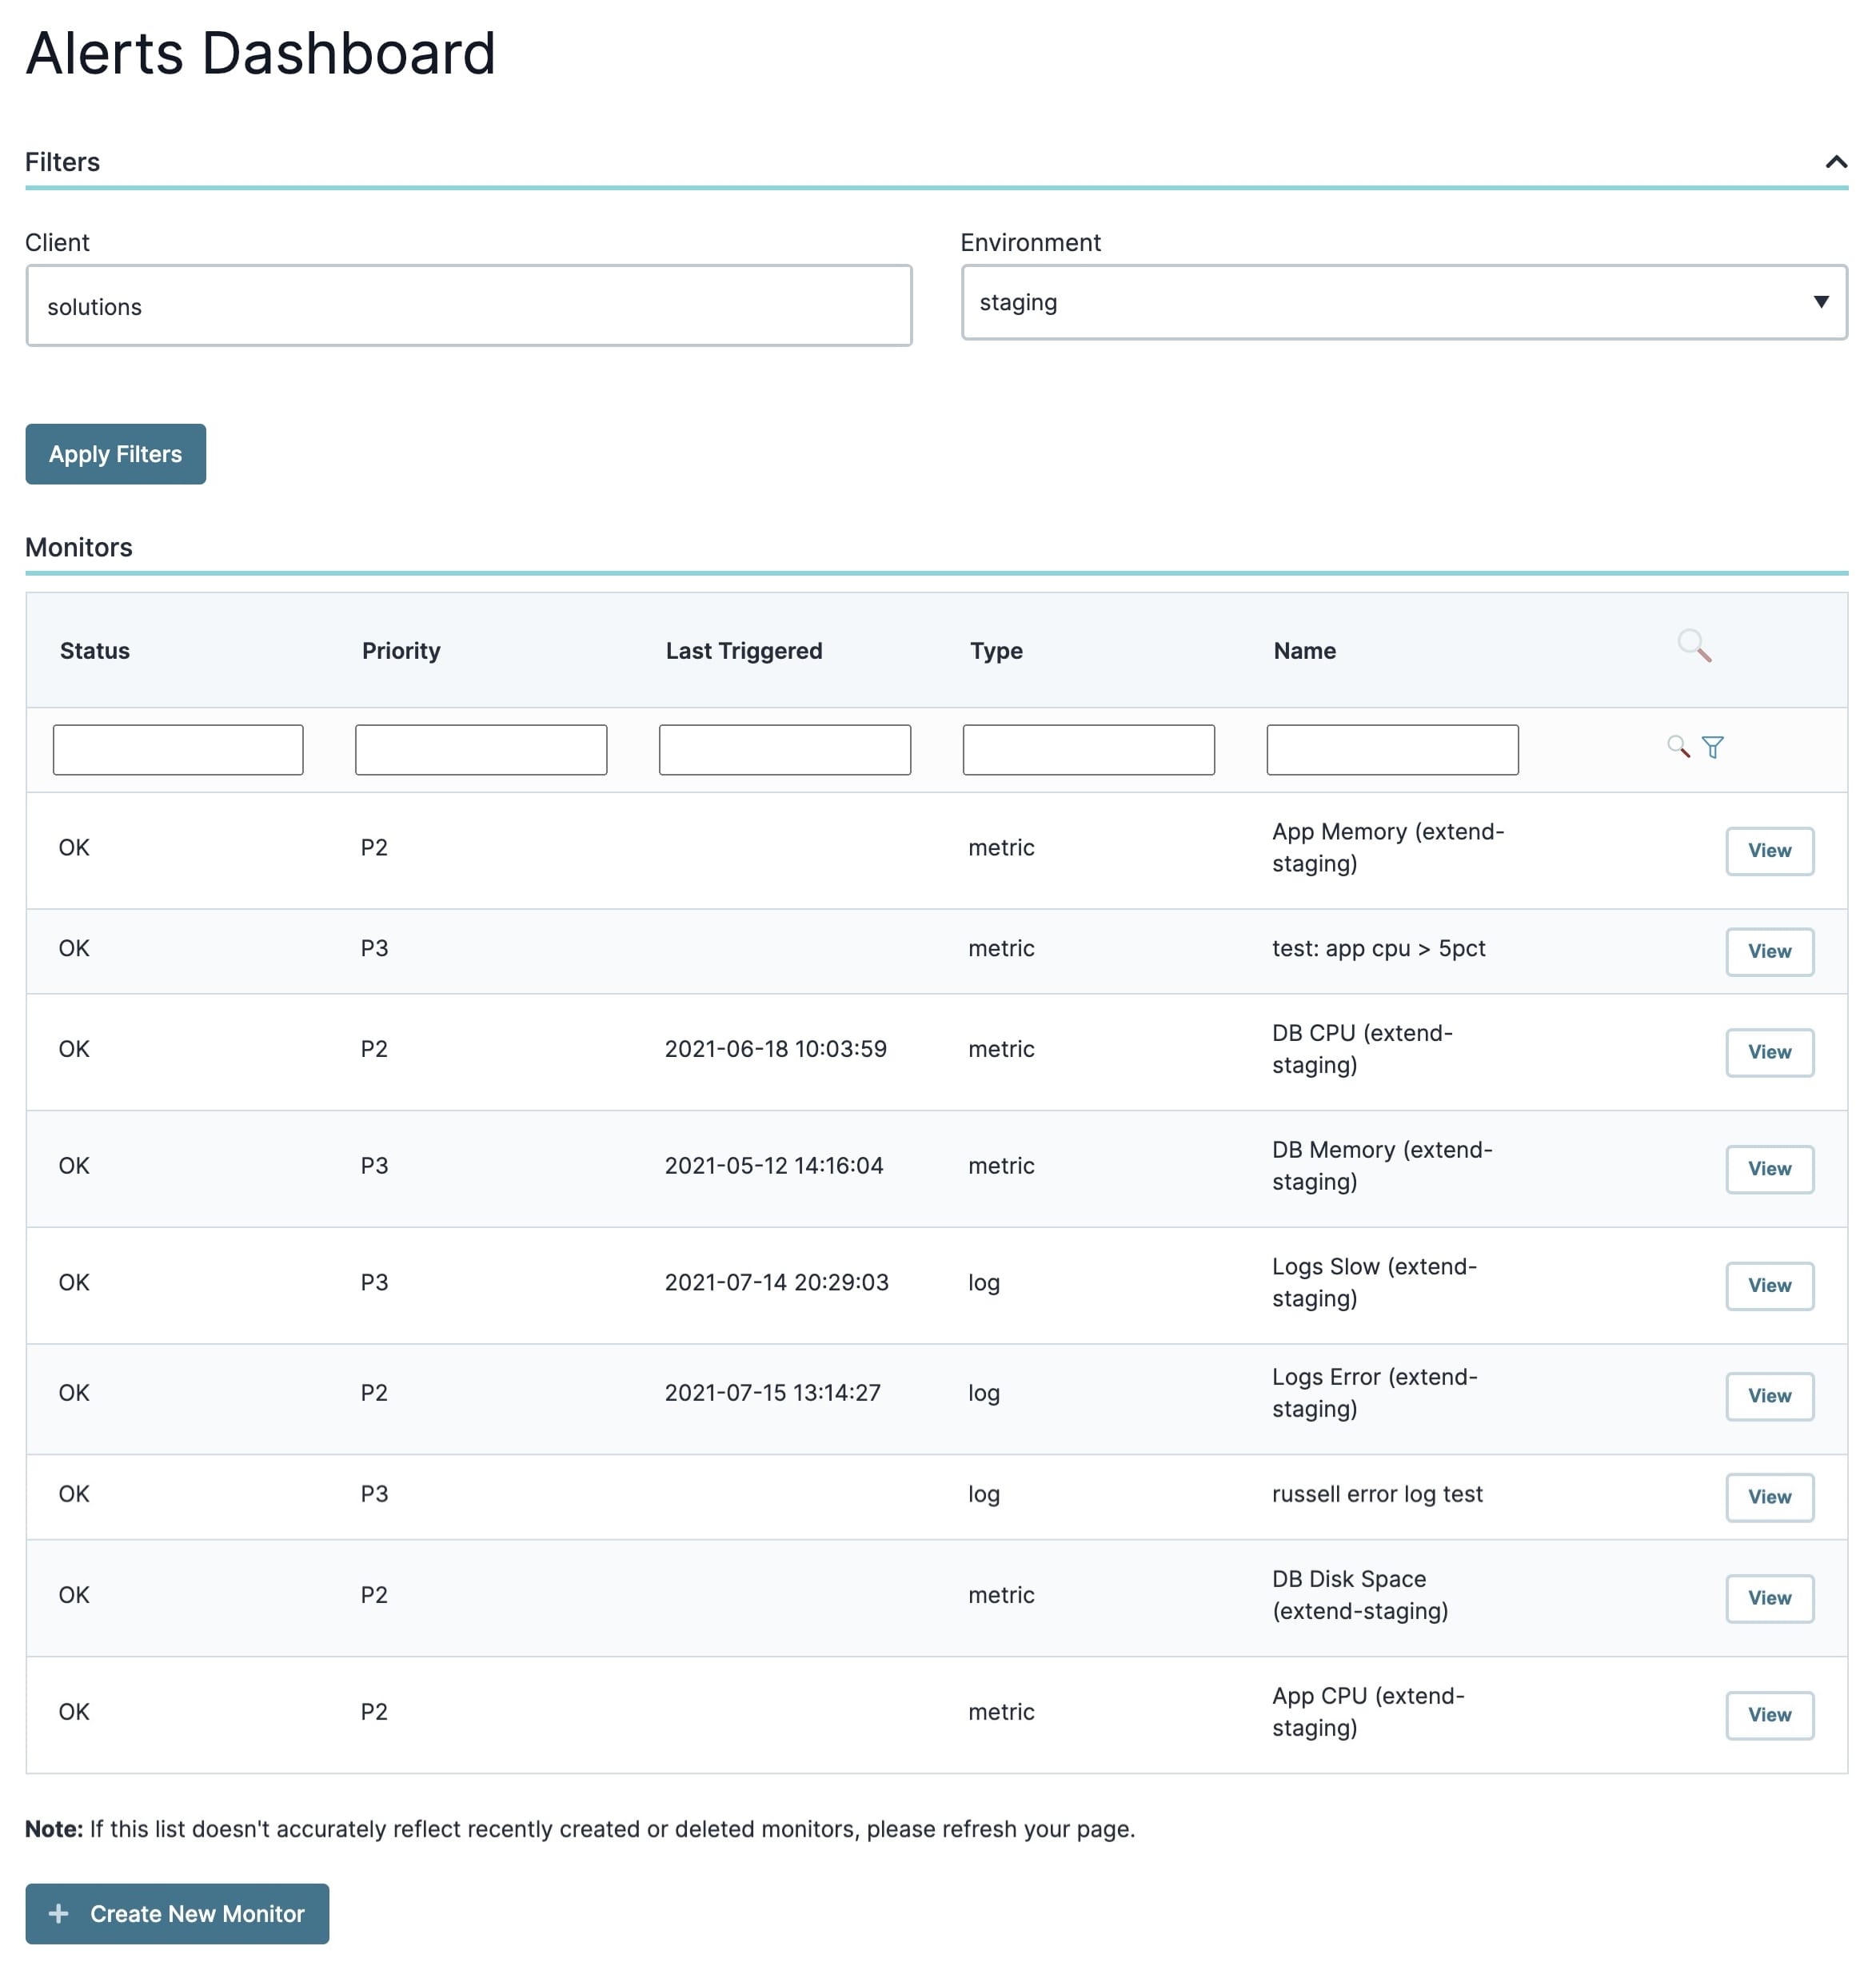Viewport: 1876px width, 1970px height.
Task: Click the small search icon in the filter row
Action: click(x=1678, y=747)
